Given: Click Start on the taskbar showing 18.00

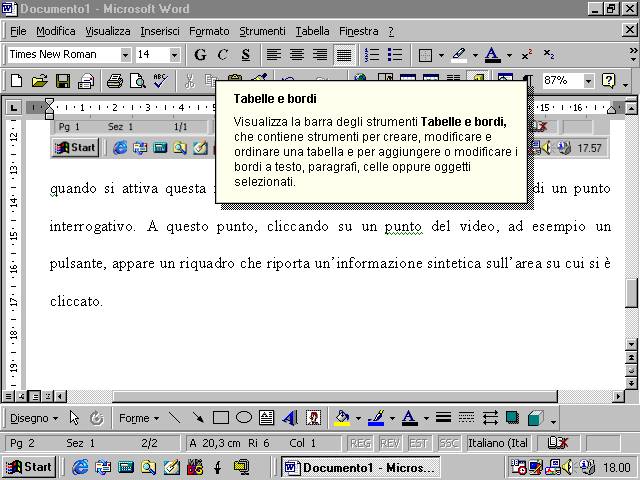Looking at the screenshot, I should (x=29, y=467).
